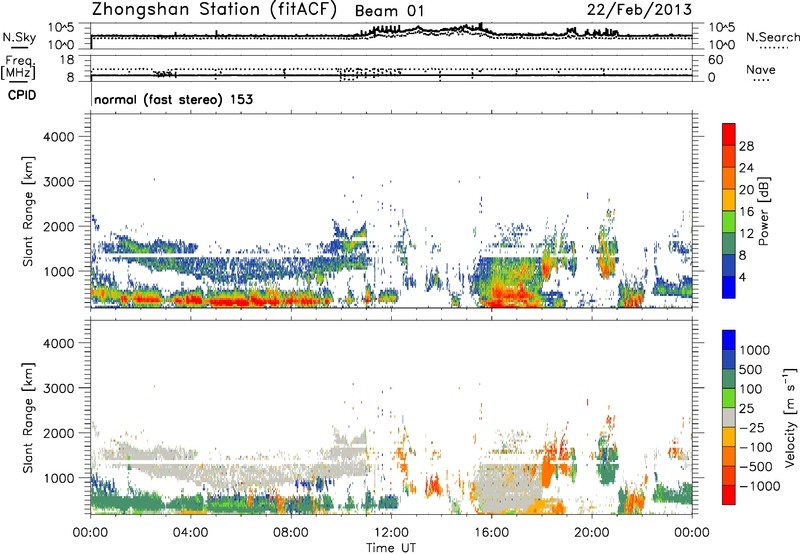Click the "04:00" time tick label
This screenshot has width=800, height=554.
pos(190,533)
